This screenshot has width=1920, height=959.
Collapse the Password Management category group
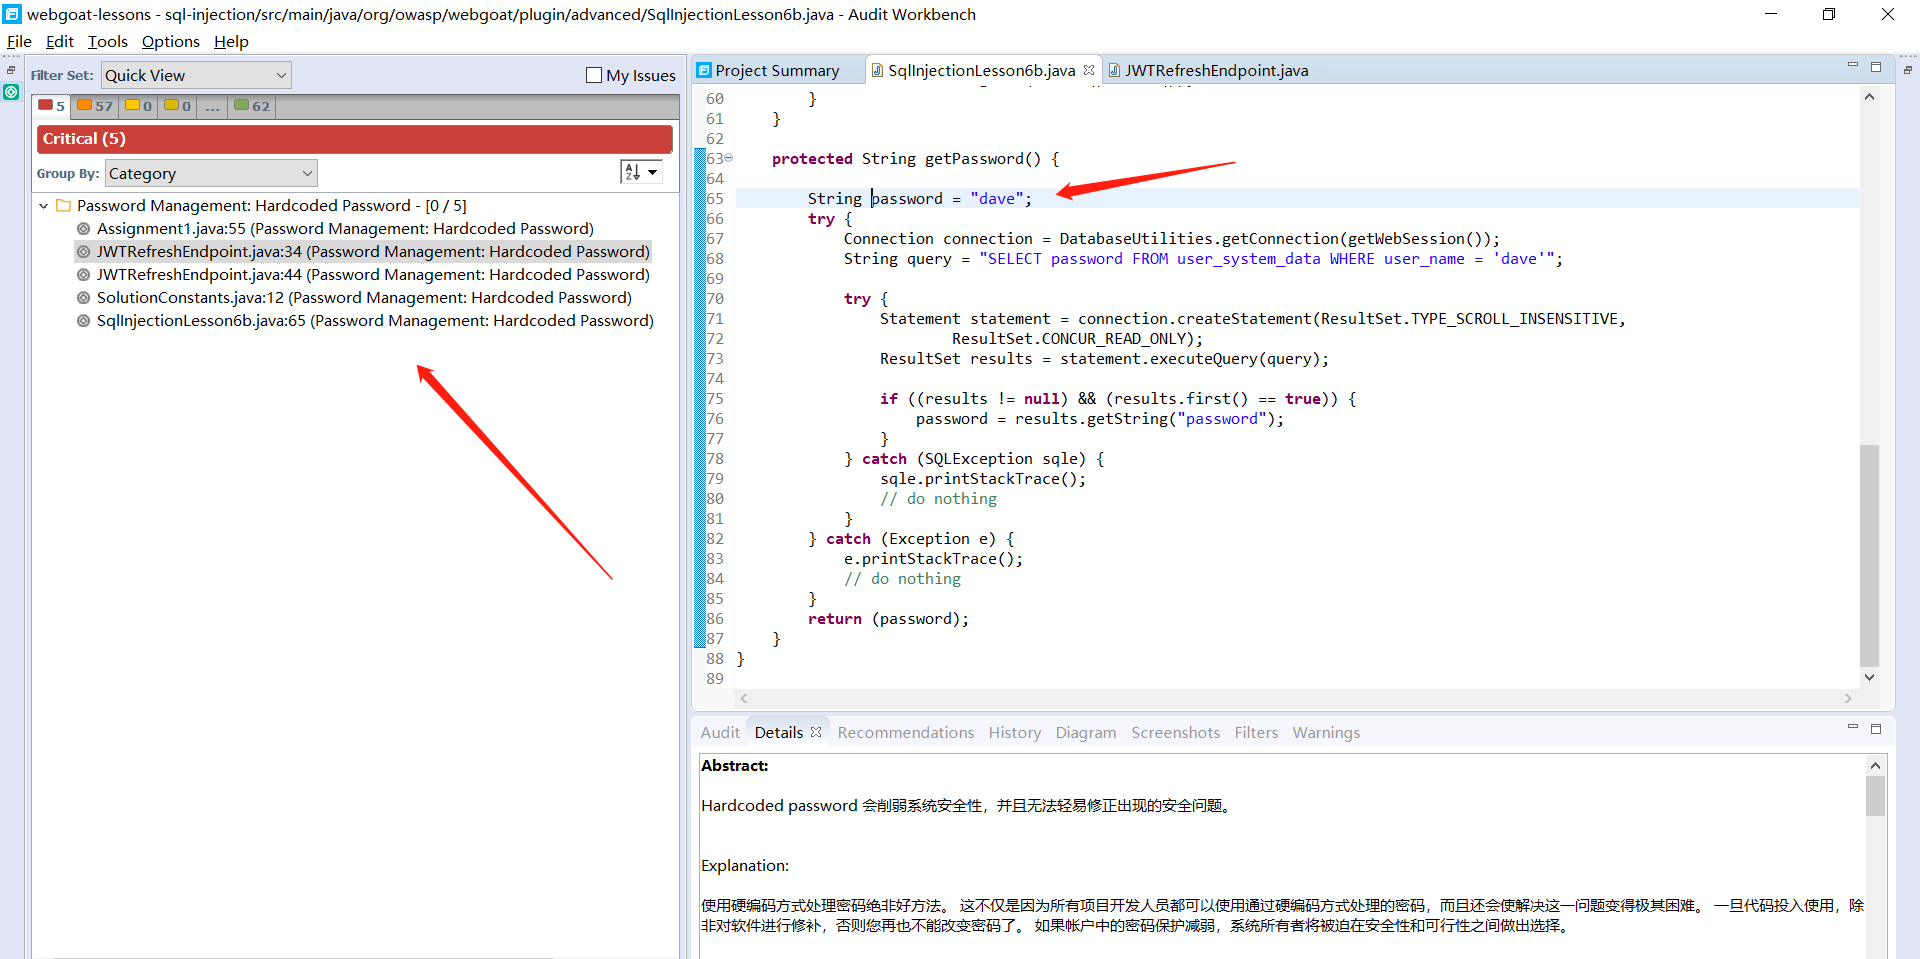(44, 205)
